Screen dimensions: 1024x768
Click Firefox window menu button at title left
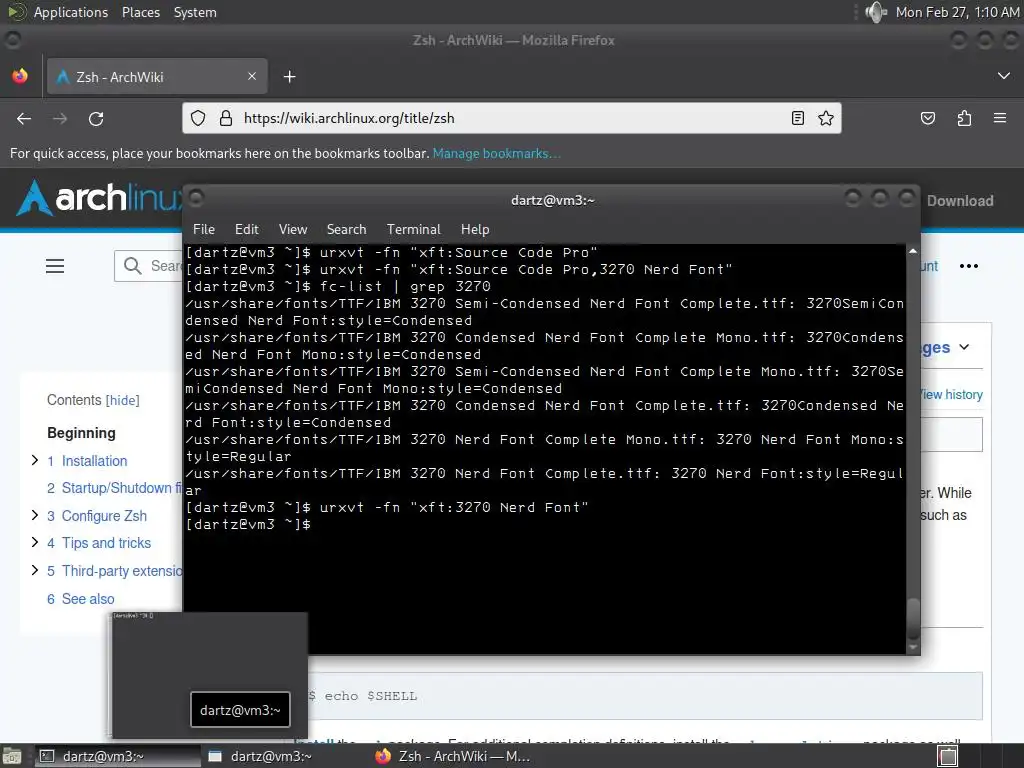(x=12, y=40)
